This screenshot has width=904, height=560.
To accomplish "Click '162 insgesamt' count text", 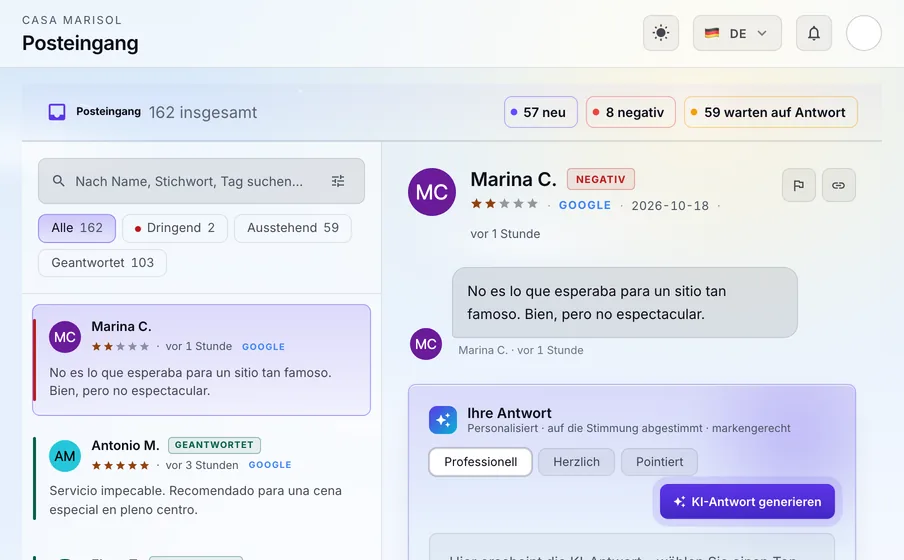I will 203,112.
